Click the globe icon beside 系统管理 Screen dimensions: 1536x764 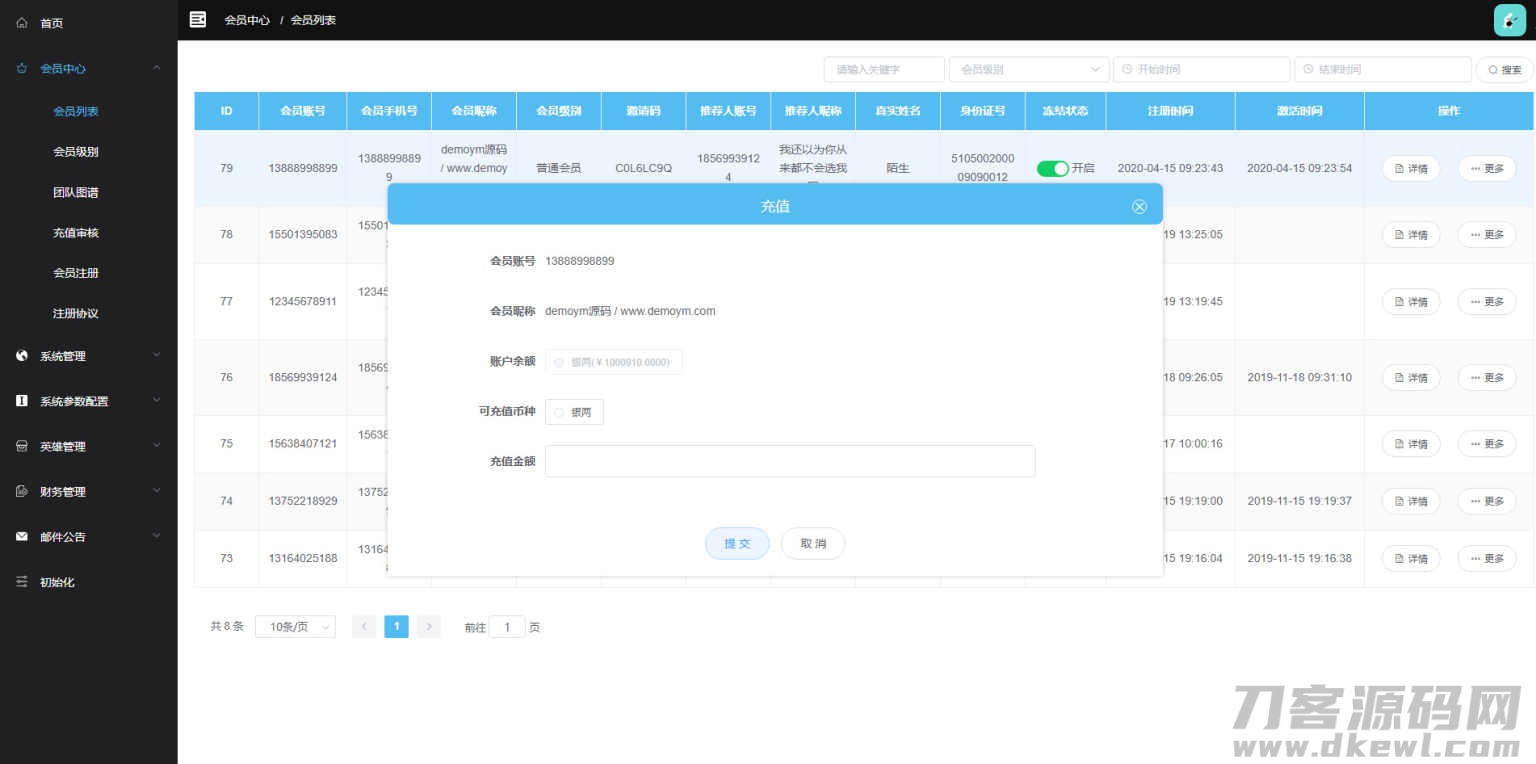tap(21, 355)
